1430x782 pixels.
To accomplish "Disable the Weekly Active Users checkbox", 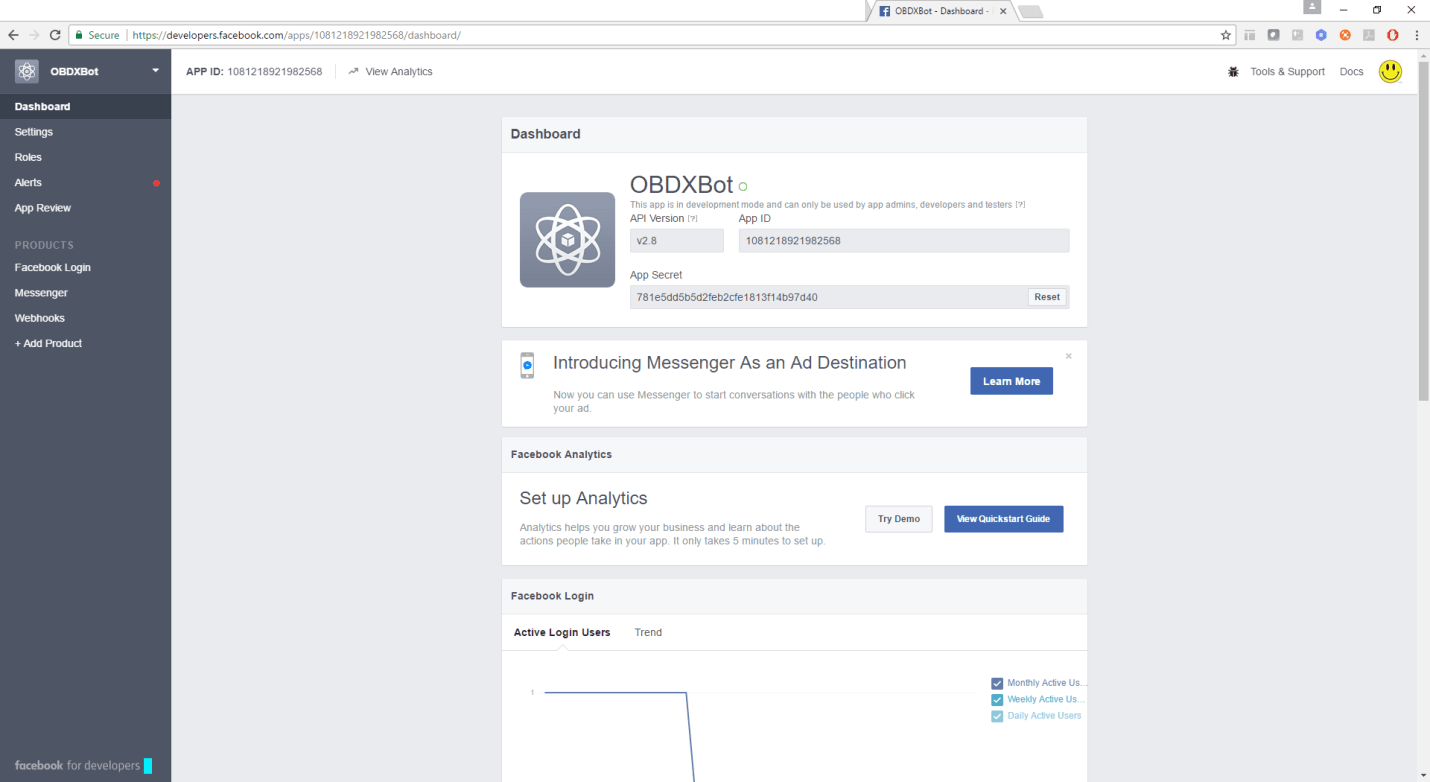I will tap(997, 699).
